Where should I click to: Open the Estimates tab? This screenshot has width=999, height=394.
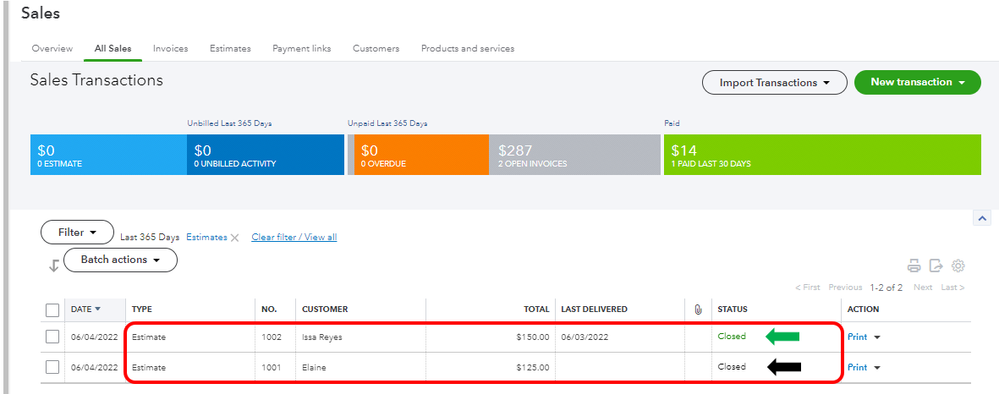(230, 48)
